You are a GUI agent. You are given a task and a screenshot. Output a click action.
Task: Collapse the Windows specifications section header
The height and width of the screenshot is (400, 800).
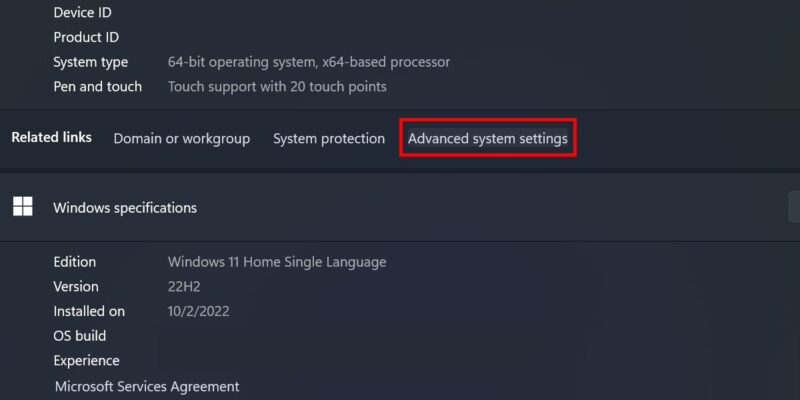click(400, 208)
